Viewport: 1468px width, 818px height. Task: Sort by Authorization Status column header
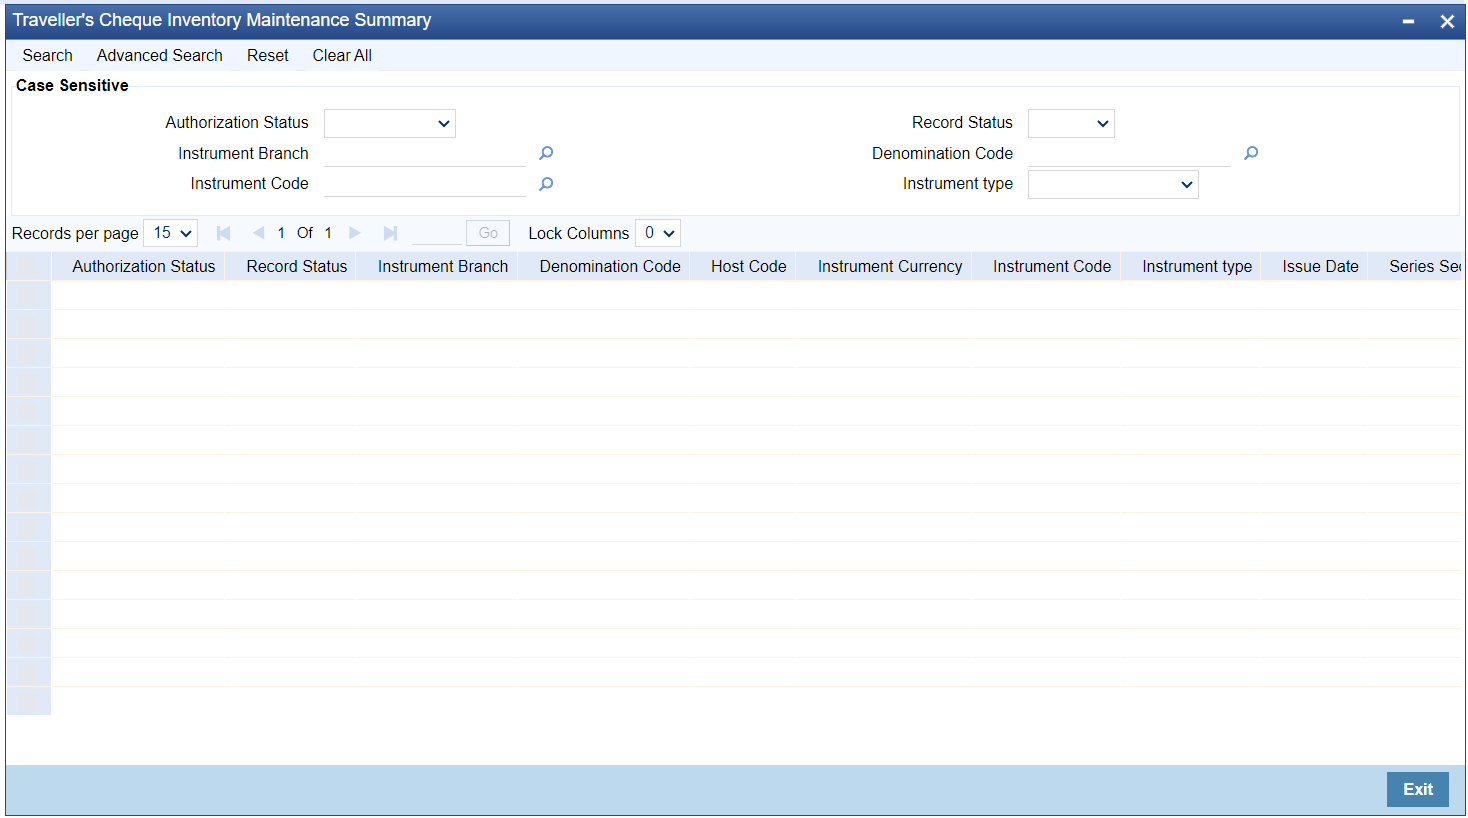click(144, 266)
